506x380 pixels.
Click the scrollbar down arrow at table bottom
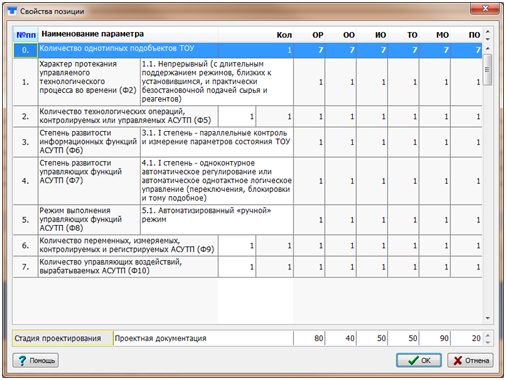[488, 318]
